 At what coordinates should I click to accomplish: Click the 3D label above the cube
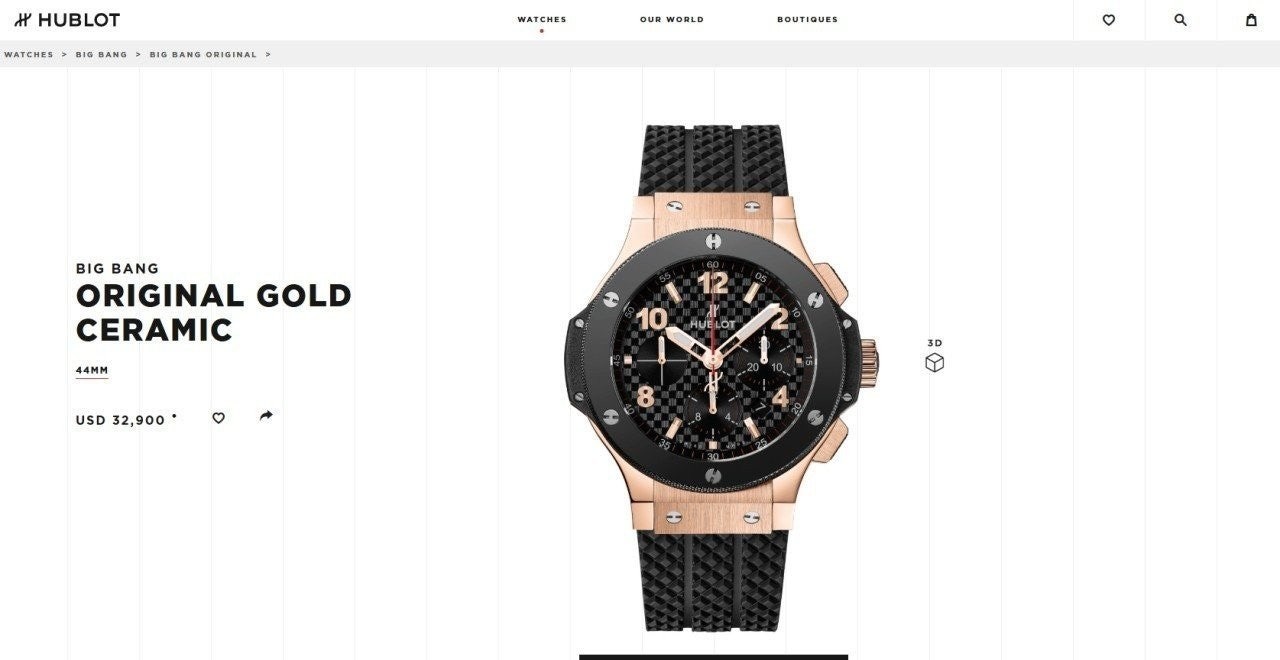pos(935,343)
